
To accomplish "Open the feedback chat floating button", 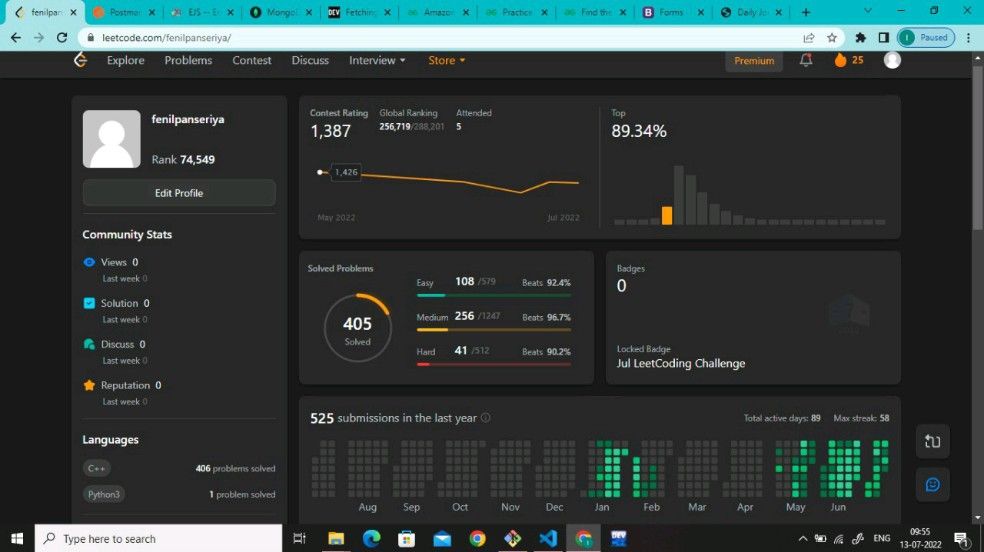I will [932, 484].
